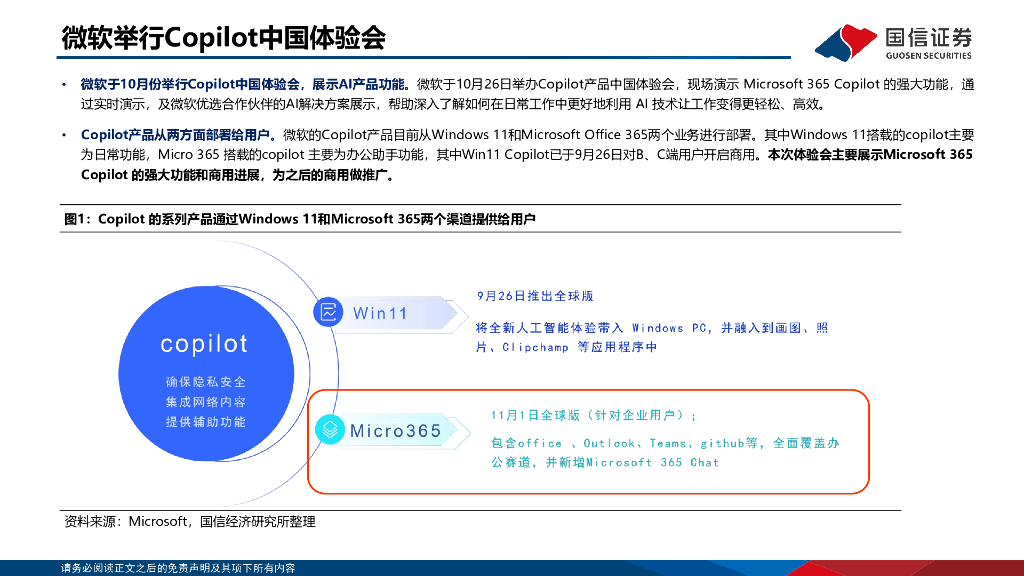The height and width of the screenshot is (576, 1024).
Task: Click the blue copilot circle
Action: pos(206,374)
